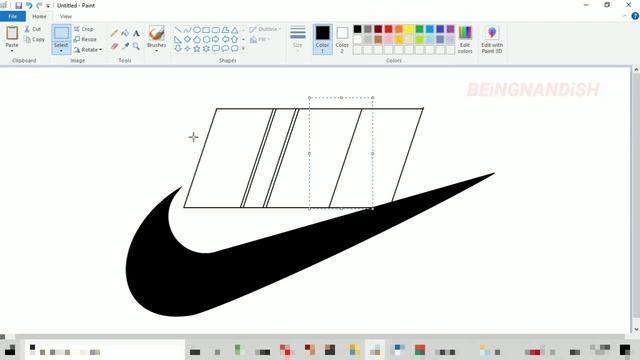Choose the Rounded rectangle shape
This screenshot has height=360, width=640.
216,30
